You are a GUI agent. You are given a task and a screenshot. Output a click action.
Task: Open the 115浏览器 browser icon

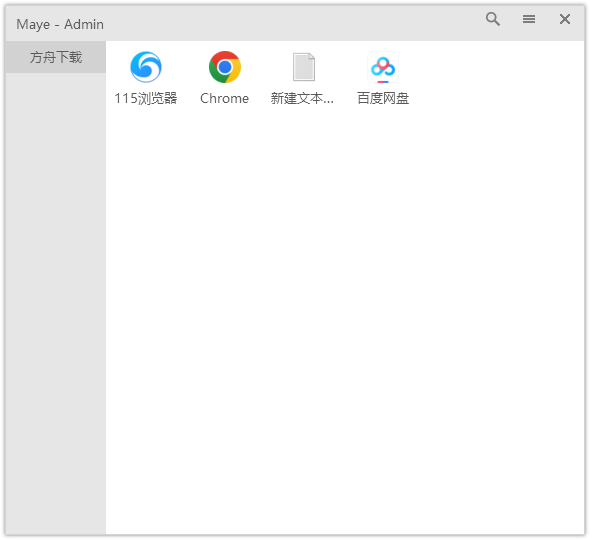coord(146,67)
